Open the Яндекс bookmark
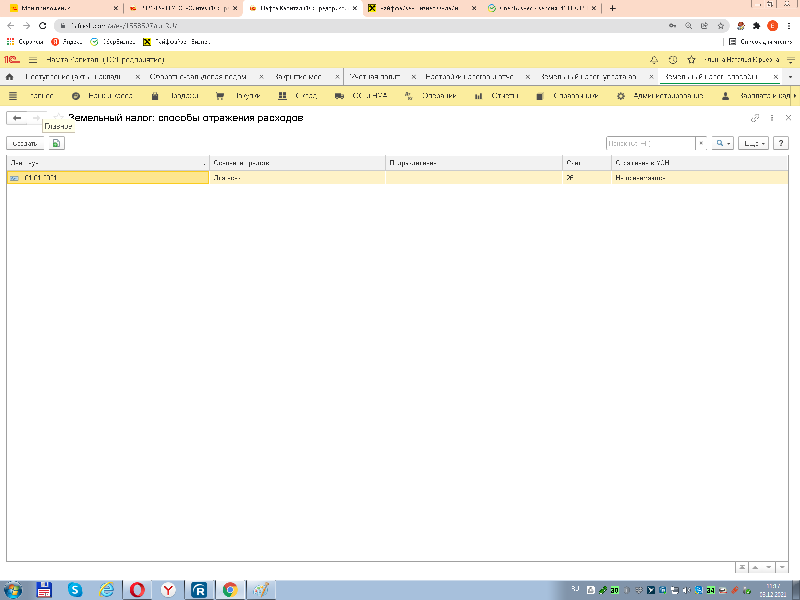Image resolution: width=800 pixels, height=600 pixels. [67, 42]
